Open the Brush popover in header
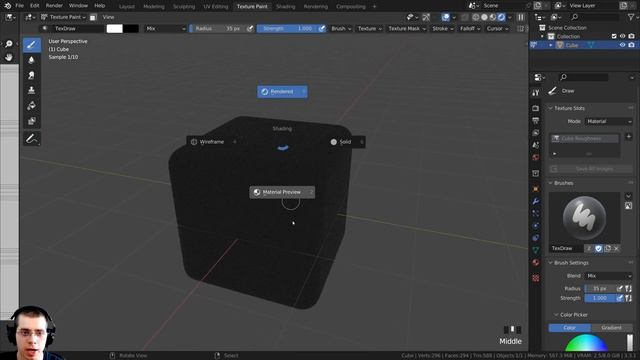Viewport: 640px width, 360px height. [341, 29]
